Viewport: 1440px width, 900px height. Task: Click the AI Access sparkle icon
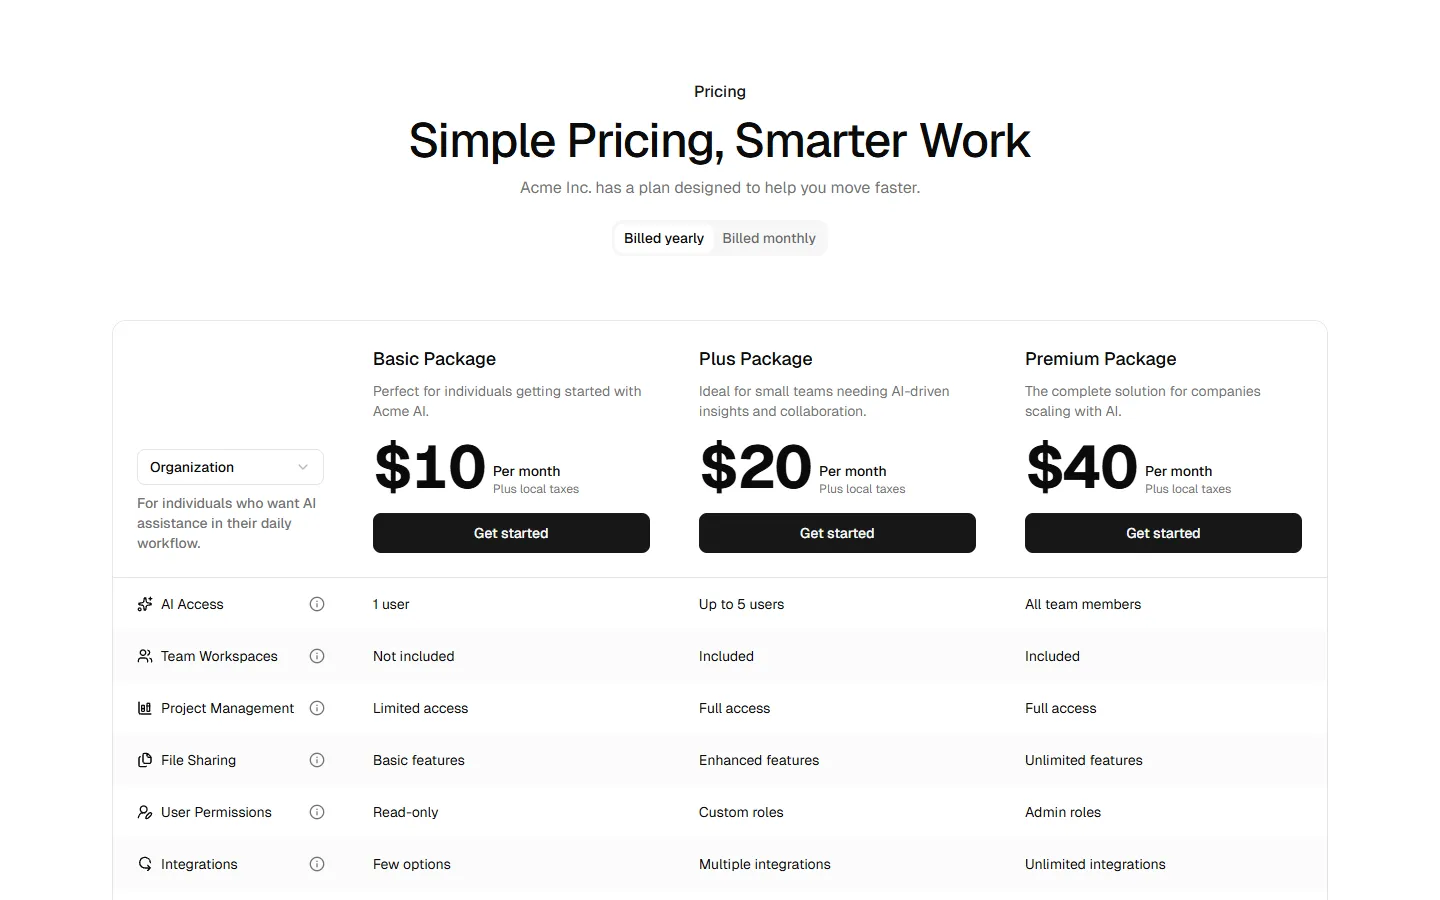(144, 604)
